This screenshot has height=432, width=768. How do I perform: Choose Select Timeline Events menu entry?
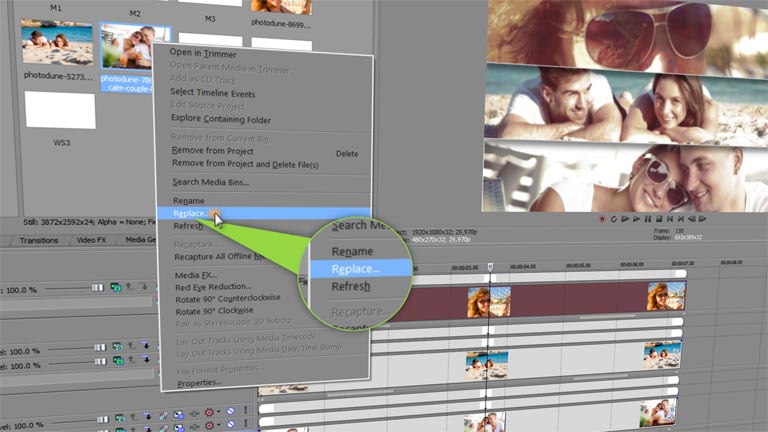[x=213, y=93]
